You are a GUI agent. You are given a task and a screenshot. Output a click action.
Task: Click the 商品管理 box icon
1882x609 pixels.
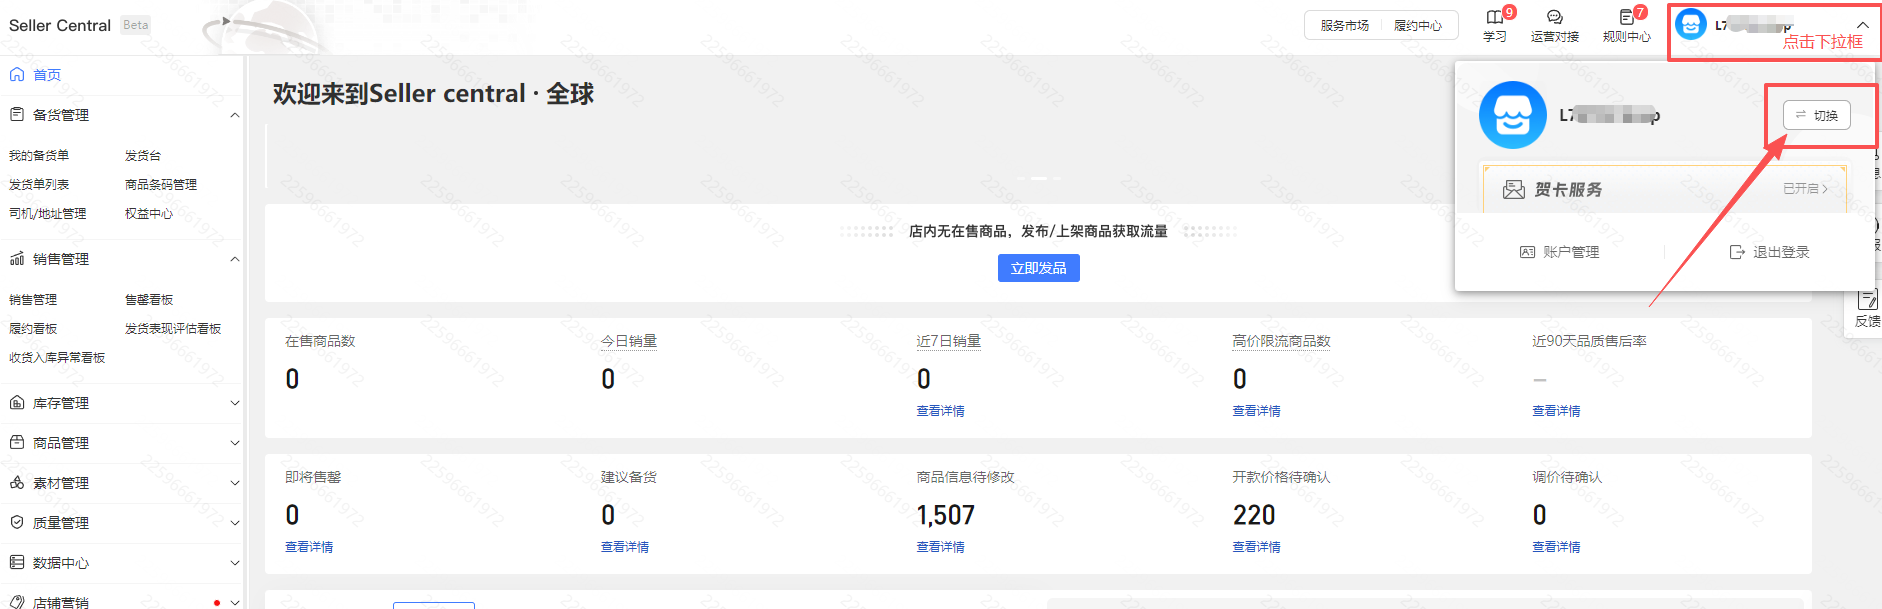point(17,443)
